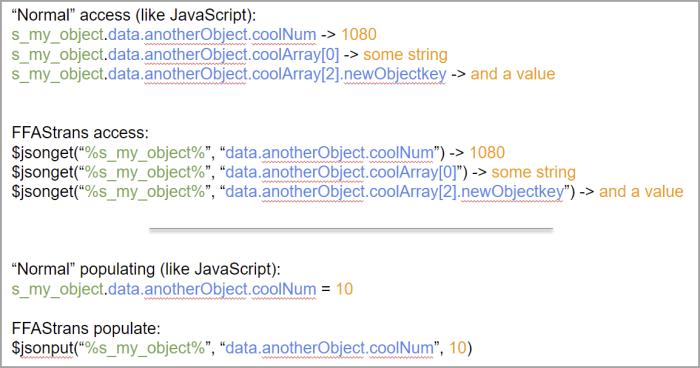Click the orange 1080 after $jsonget
Viewport: 700px width, 368px height.
(x=487, y=153)
